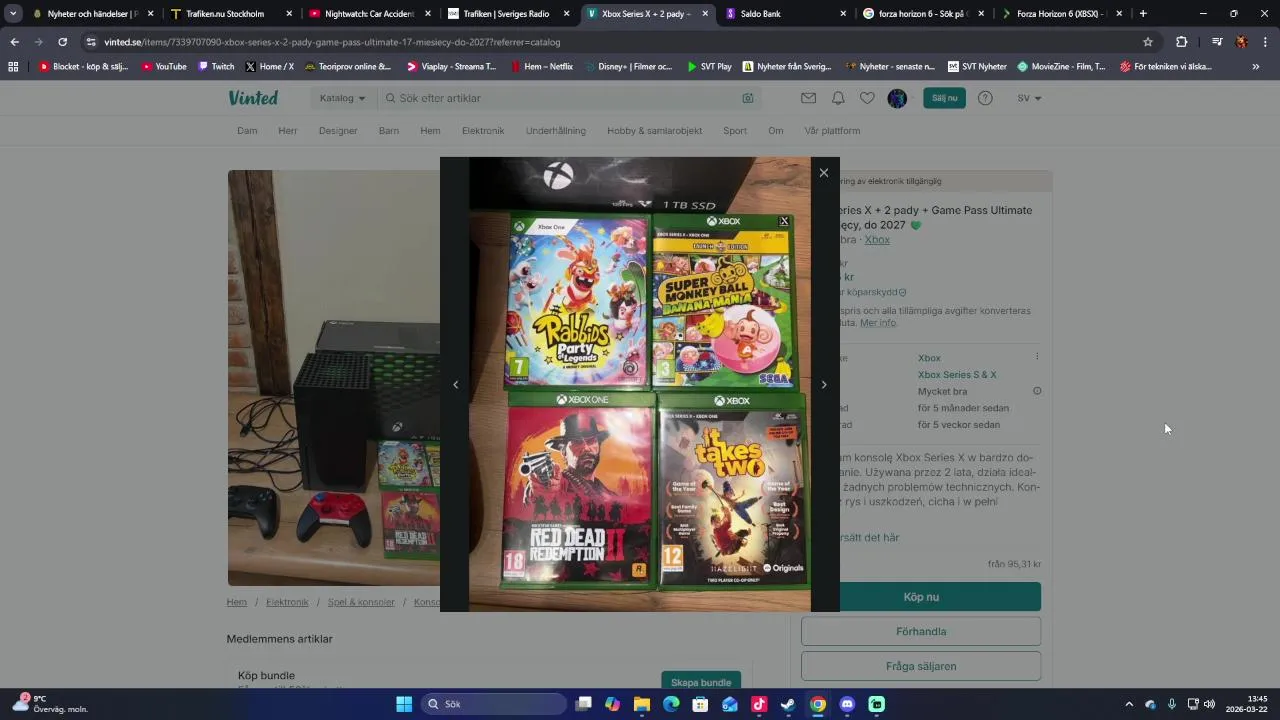The height and width of the screenshot is (720, 1280).
Task: Open Hobby & samlarobjekt category
Action: [x=654, y=131]
